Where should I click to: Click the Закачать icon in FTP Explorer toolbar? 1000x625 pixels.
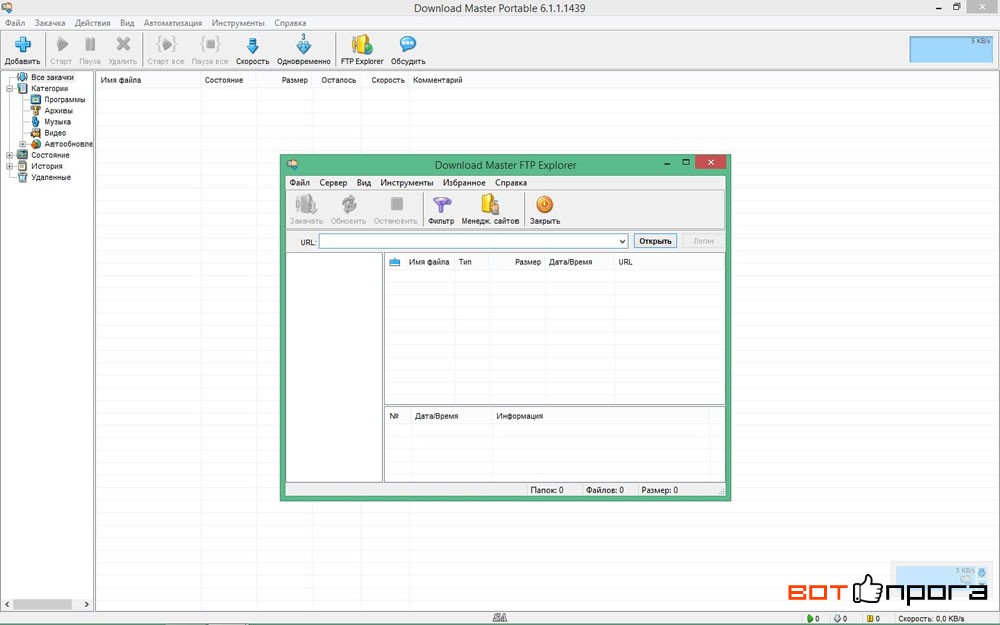coord(306,204)
